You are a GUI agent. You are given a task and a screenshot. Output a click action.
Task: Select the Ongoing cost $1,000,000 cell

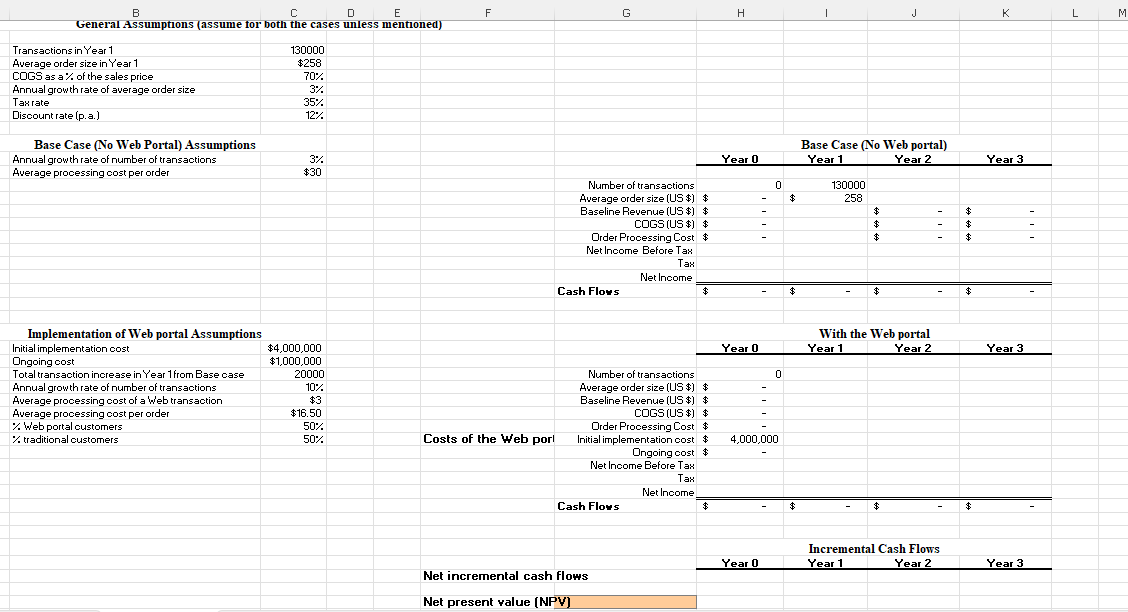click(294, 360)
